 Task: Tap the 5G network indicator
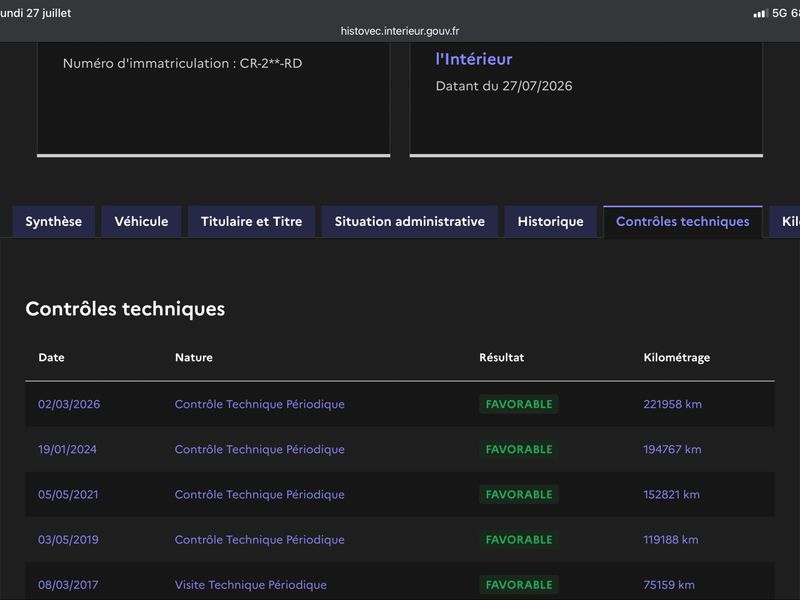[x=779, y=13]
